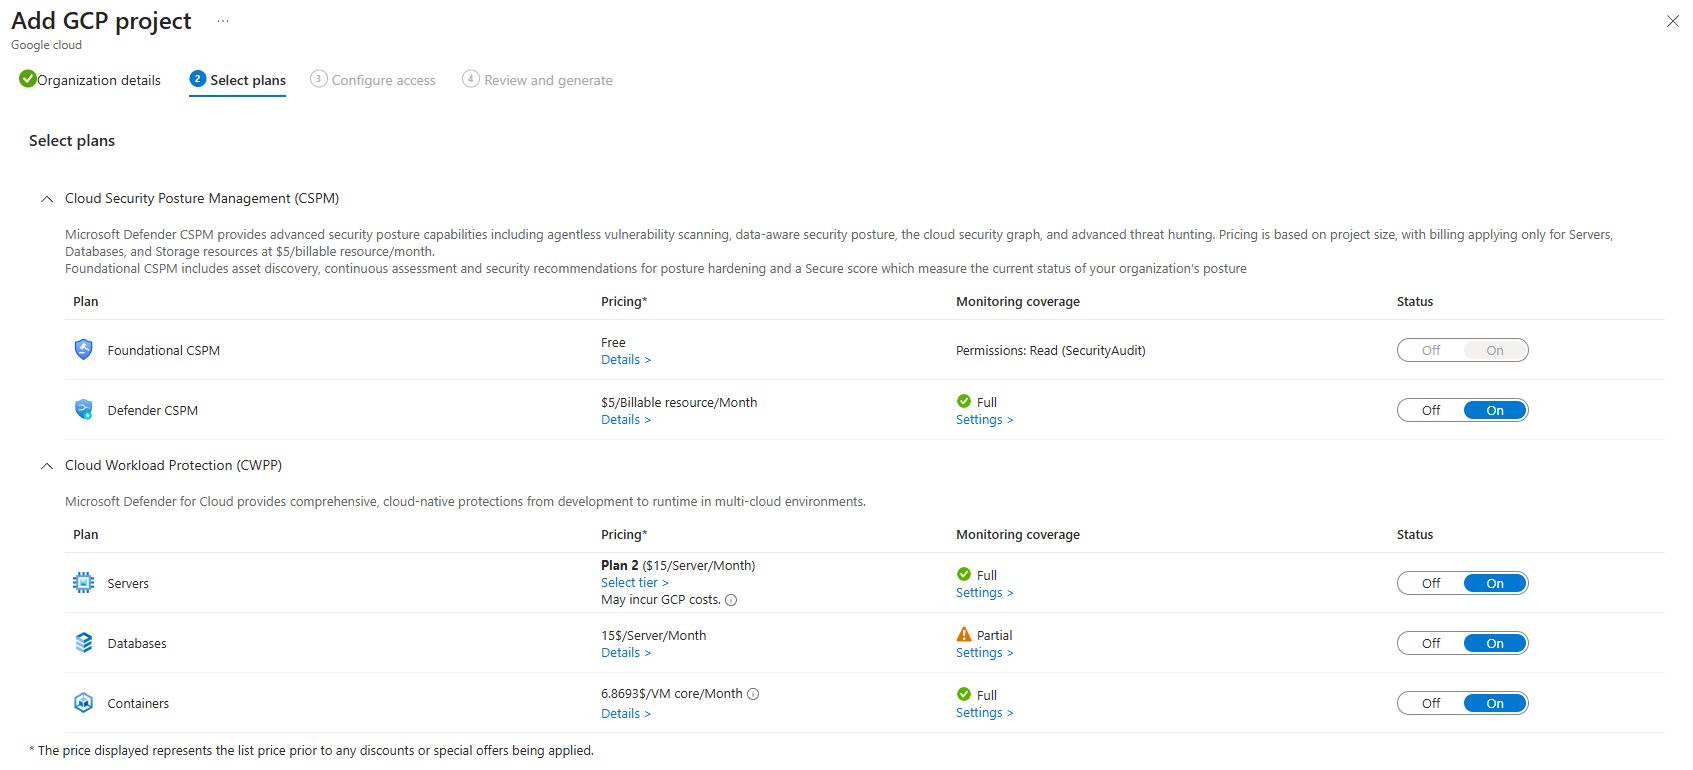Disable the Containers plan with Off
Screen dimensions: 1693x770
click(x=1431, y=703)
